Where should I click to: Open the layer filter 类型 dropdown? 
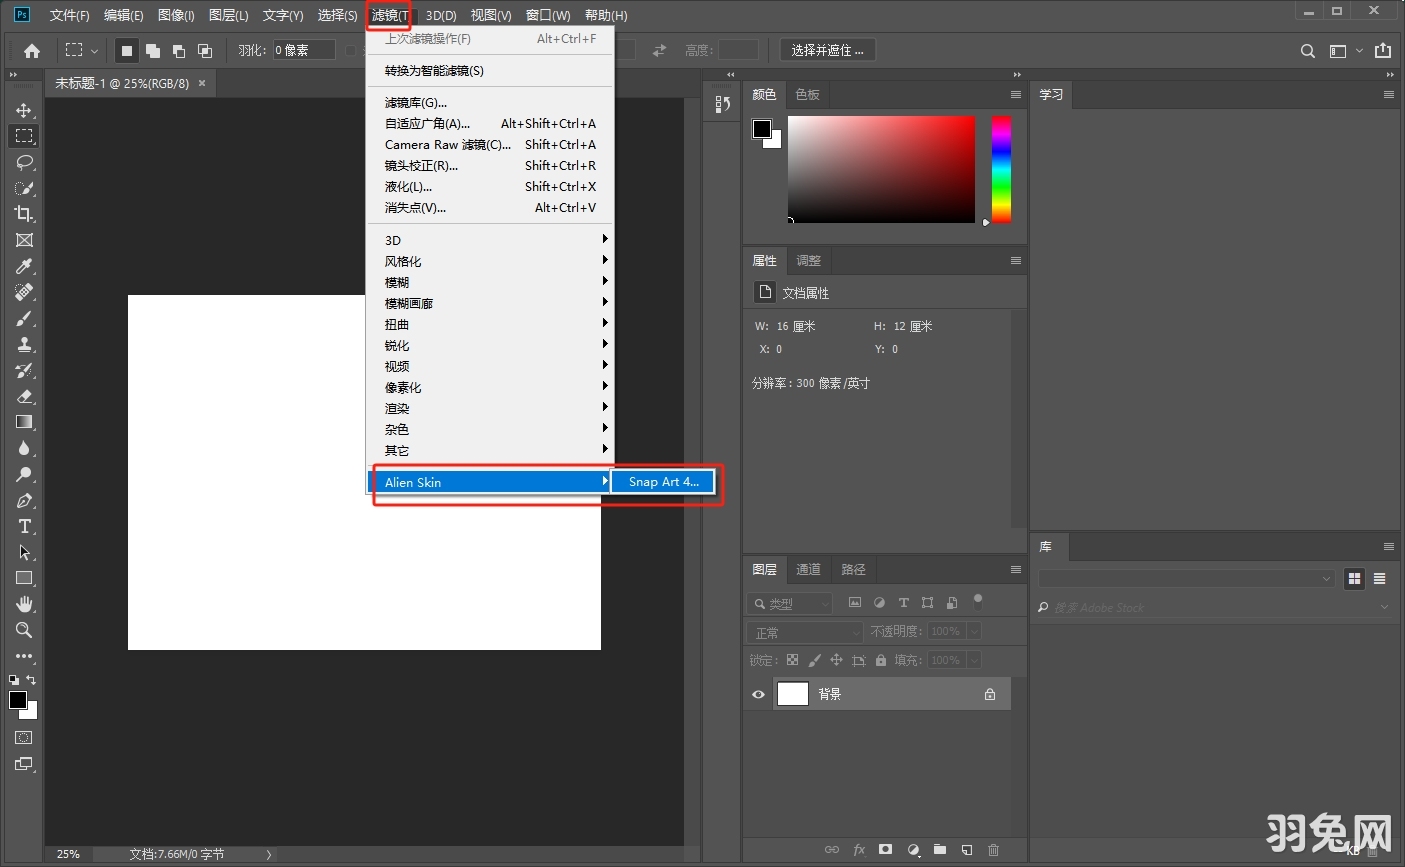click(790, 603)
